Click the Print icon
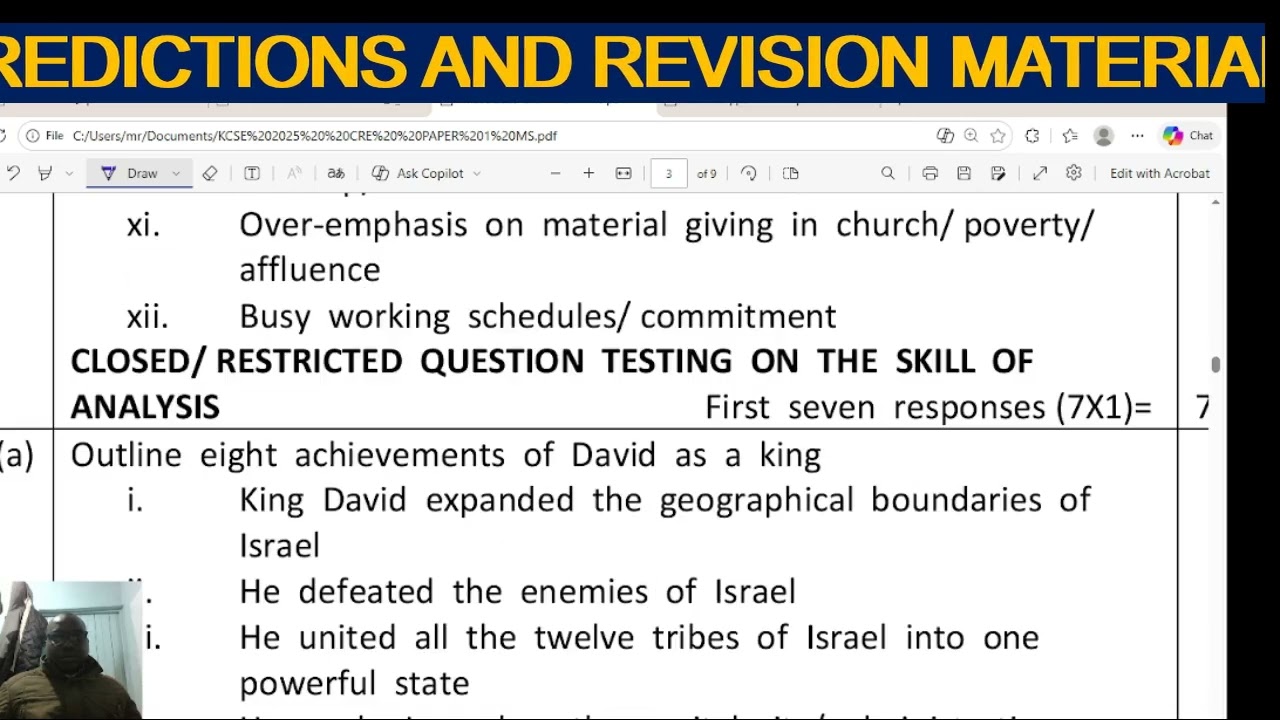This screenshot has height=720, width=1280. (930, 173)
